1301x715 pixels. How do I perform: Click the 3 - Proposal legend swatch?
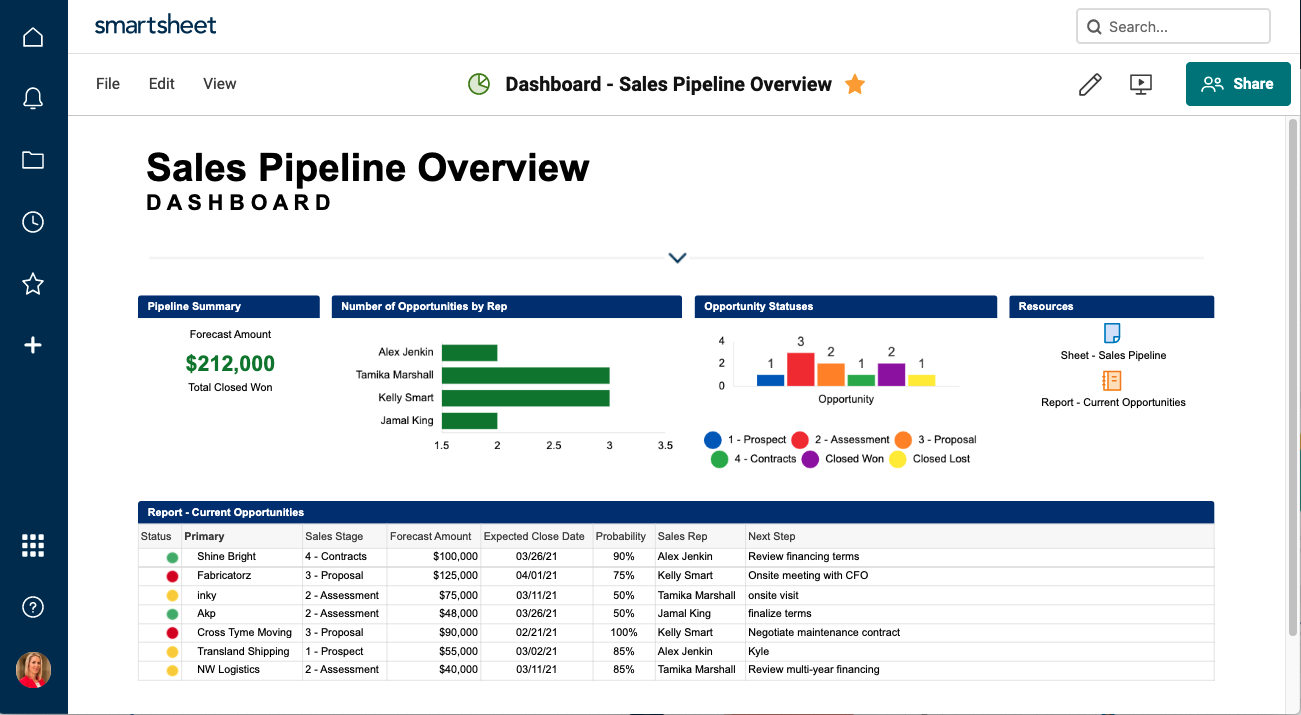click(903, 440)
